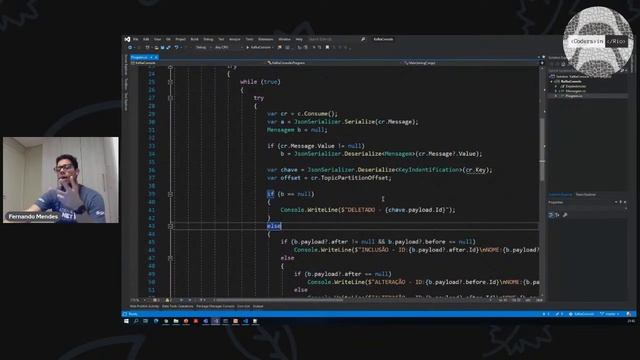
Task: Open the Edit menu
Action: pos(146,39)
